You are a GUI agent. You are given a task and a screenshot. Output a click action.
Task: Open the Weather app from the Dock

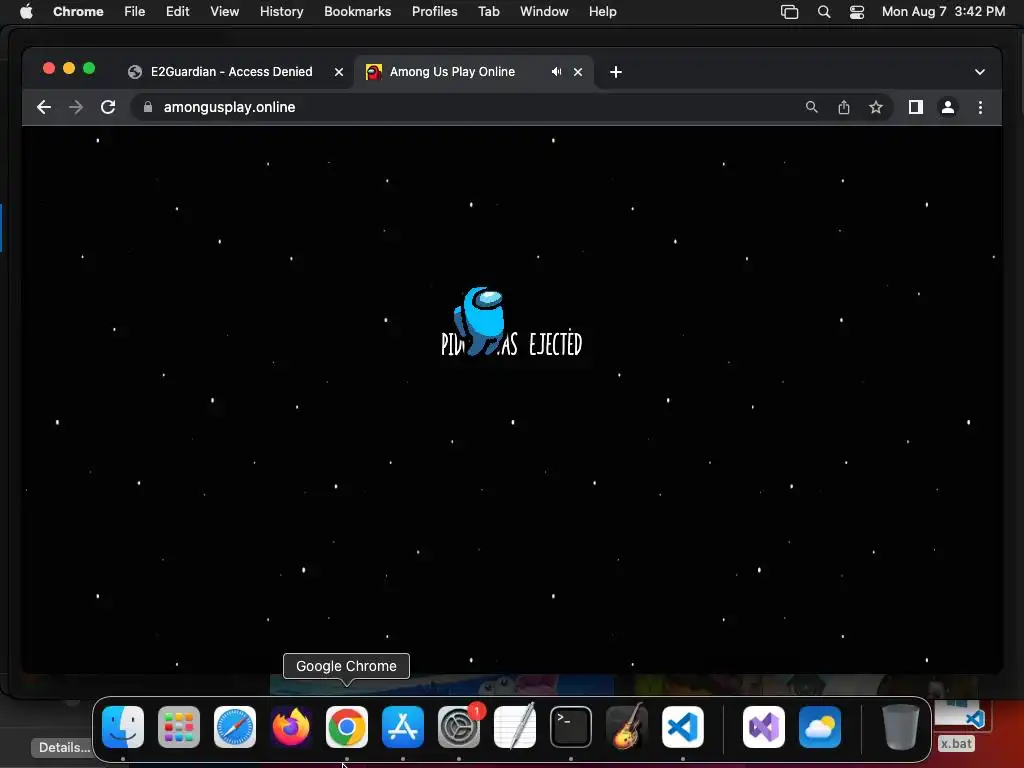pyautogui.click(x=820, y=726)
